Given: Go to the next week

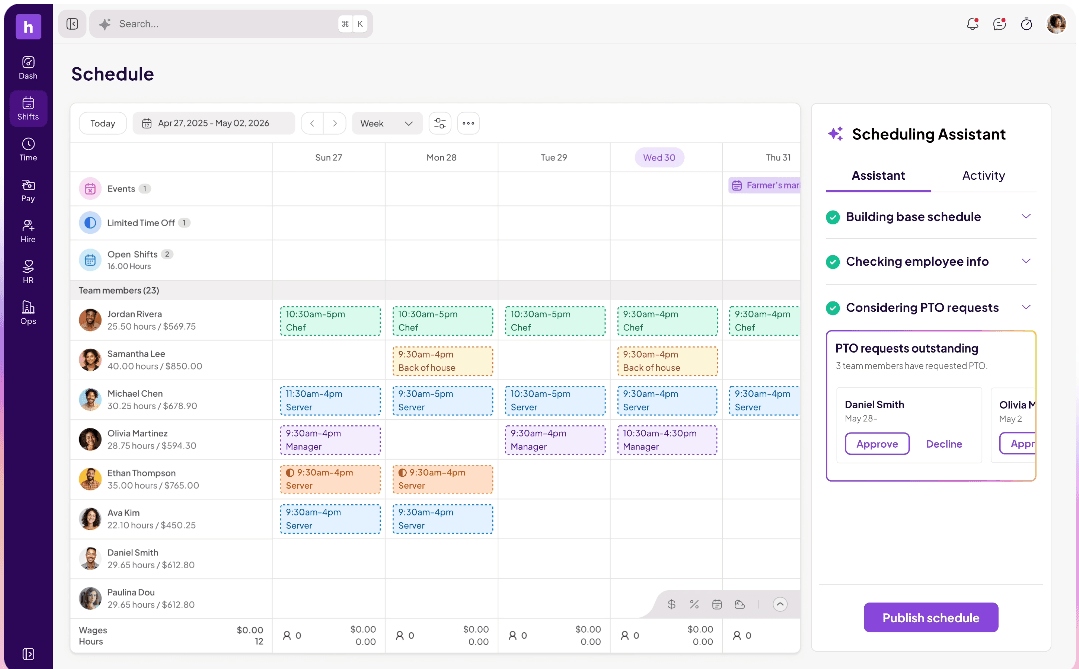Looking at the screenshot, I should point(334,123).
